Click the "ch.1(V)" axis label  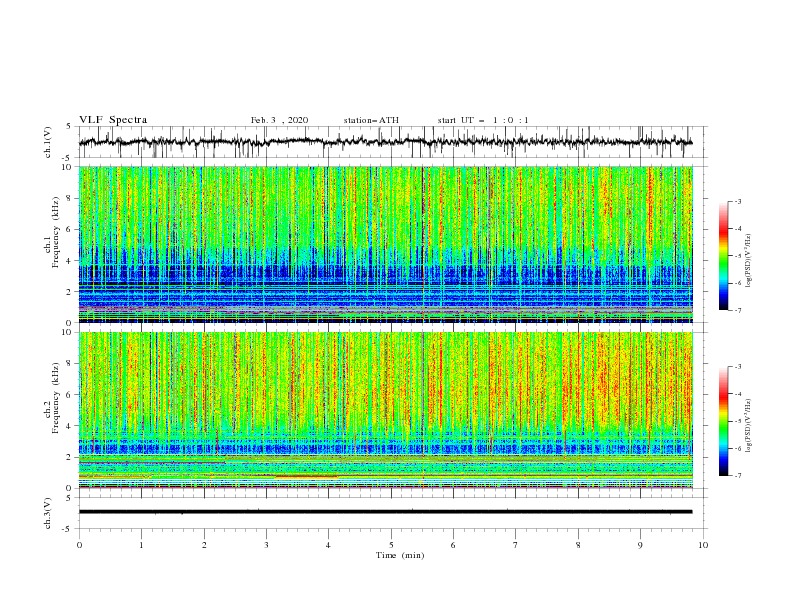48,142
